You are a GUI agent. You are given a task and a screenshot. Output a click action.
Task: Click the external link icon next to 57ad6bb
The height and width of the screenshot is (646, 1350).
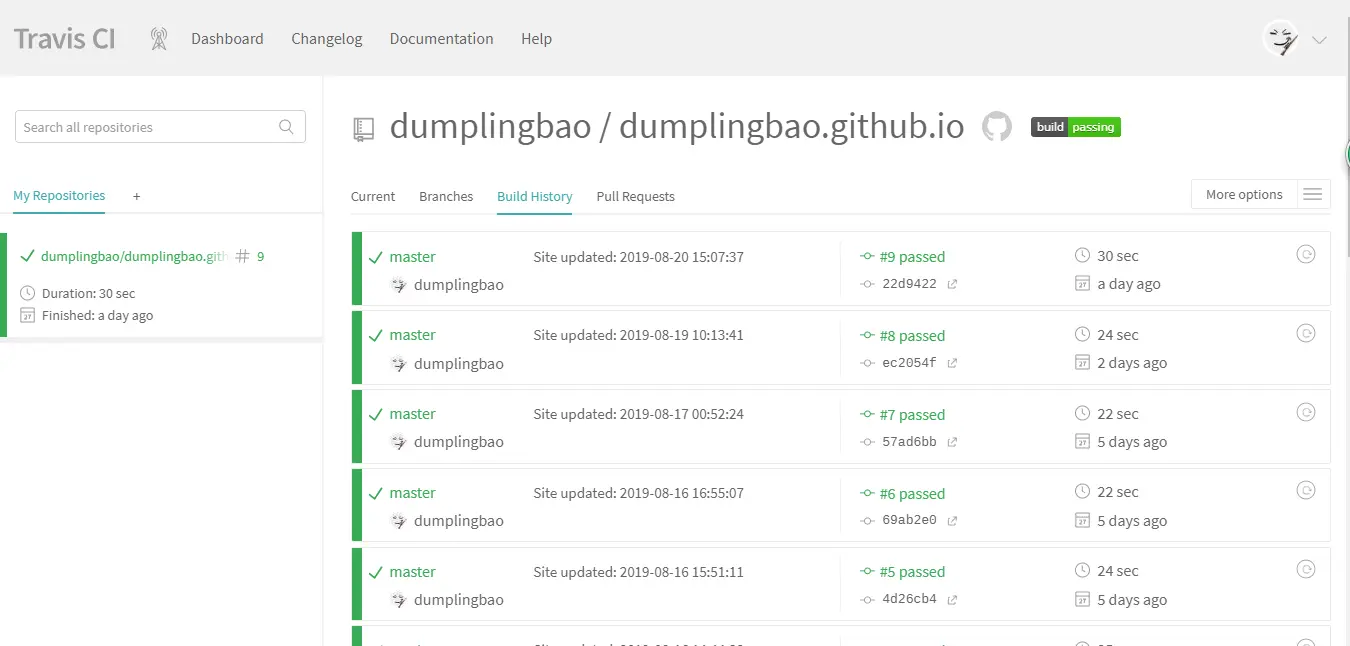click(952, 442)
